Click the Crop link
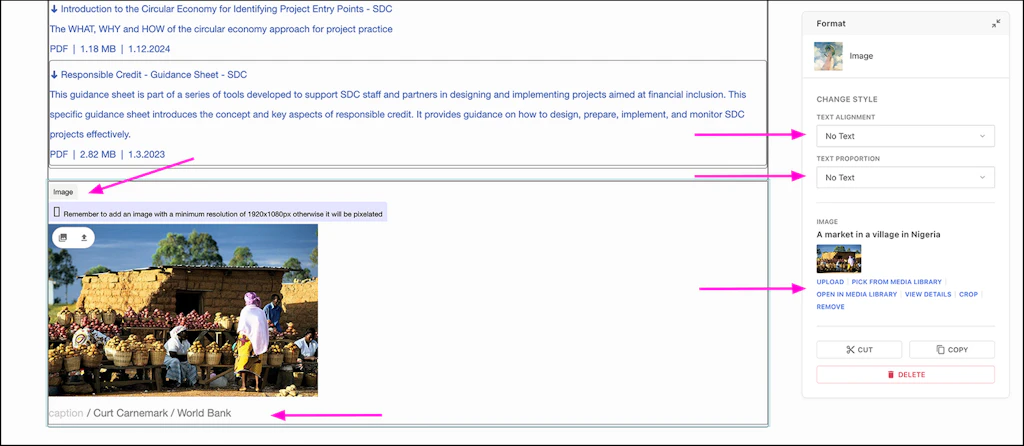 (968, 295)
